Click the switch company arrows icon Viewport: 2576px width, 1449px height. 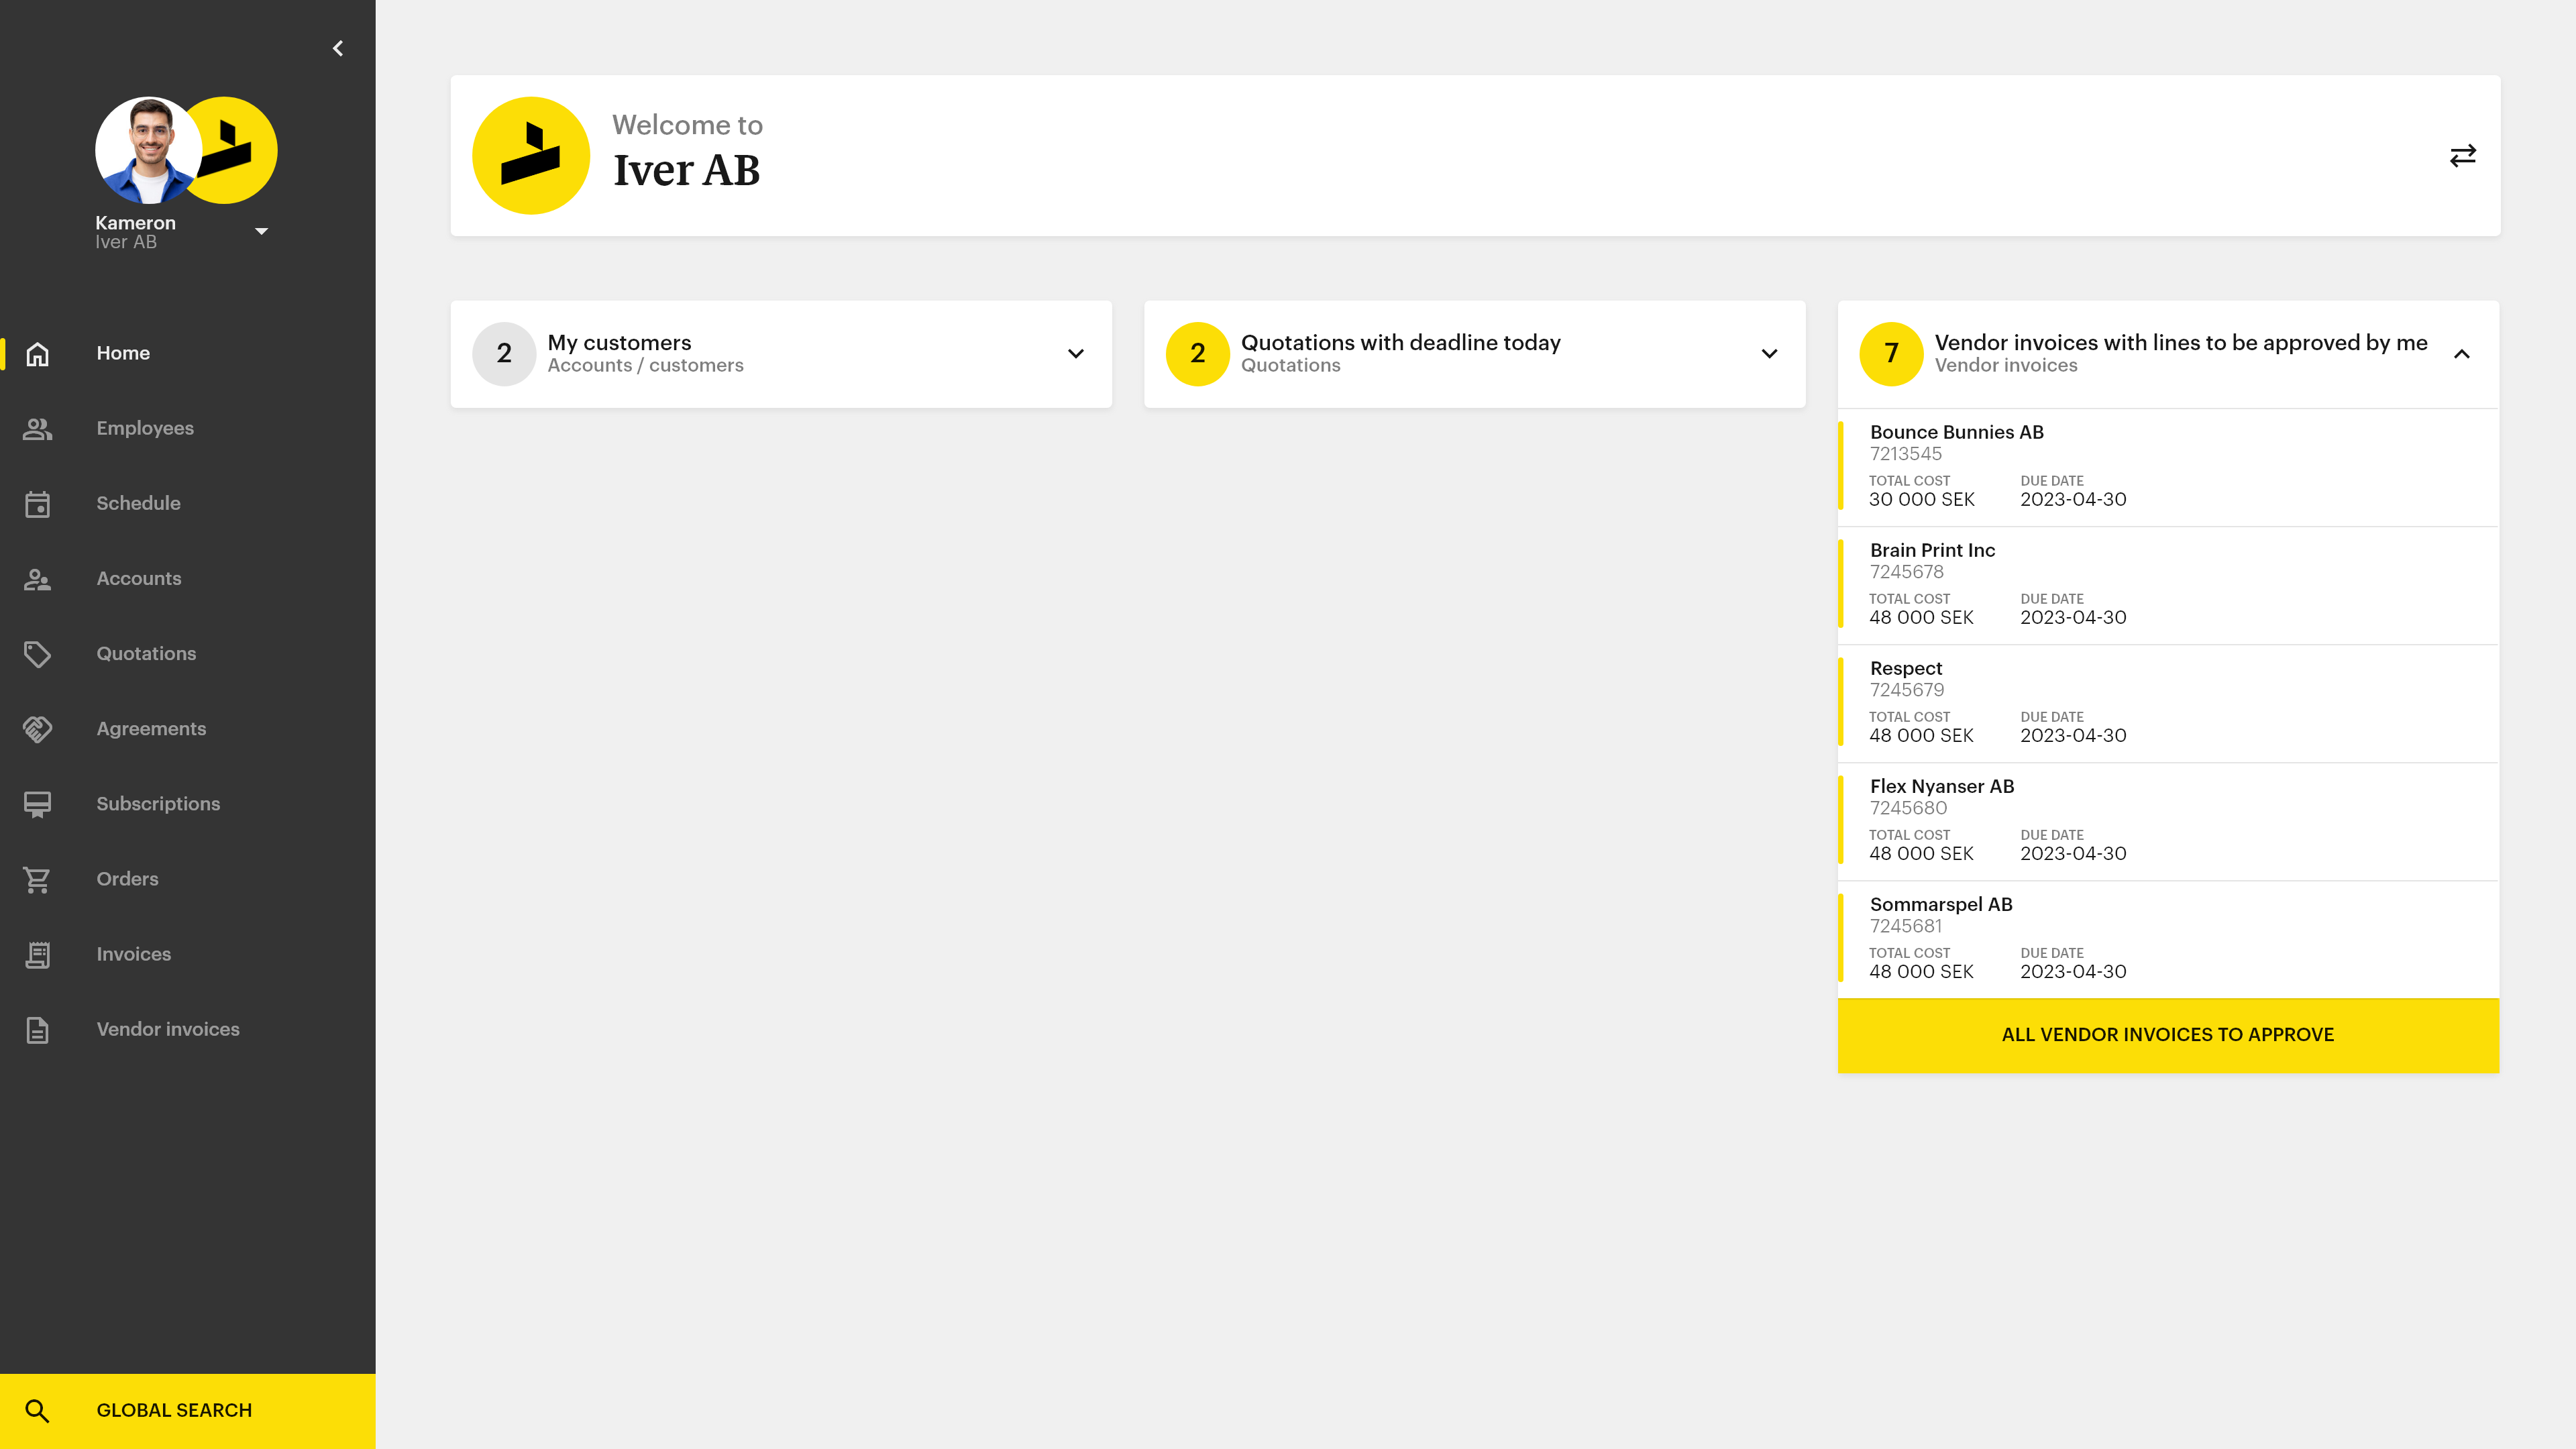click(x=2462, y=156)
